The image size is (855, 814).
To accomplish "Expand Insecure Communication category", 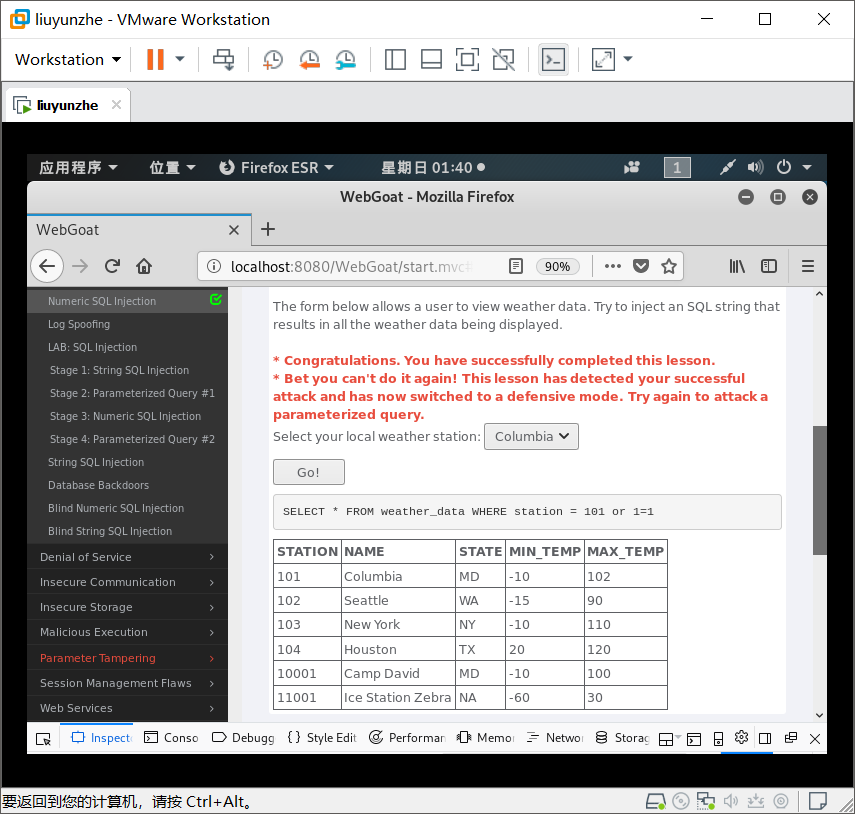I will coord(128,582).
